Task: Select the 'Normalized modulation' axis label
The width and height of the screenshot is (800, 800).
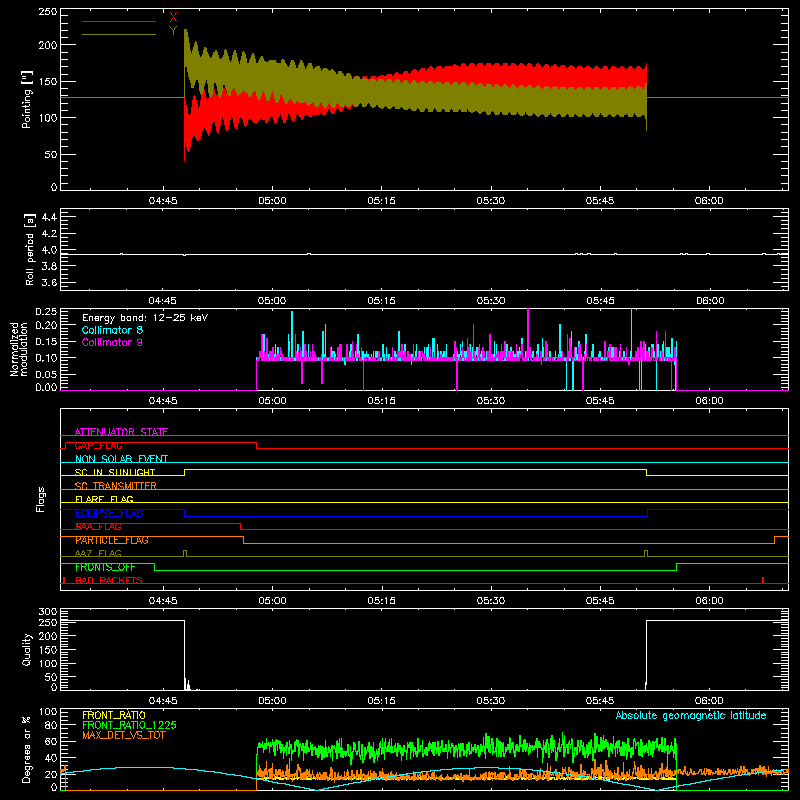Action: pos(19,349)
